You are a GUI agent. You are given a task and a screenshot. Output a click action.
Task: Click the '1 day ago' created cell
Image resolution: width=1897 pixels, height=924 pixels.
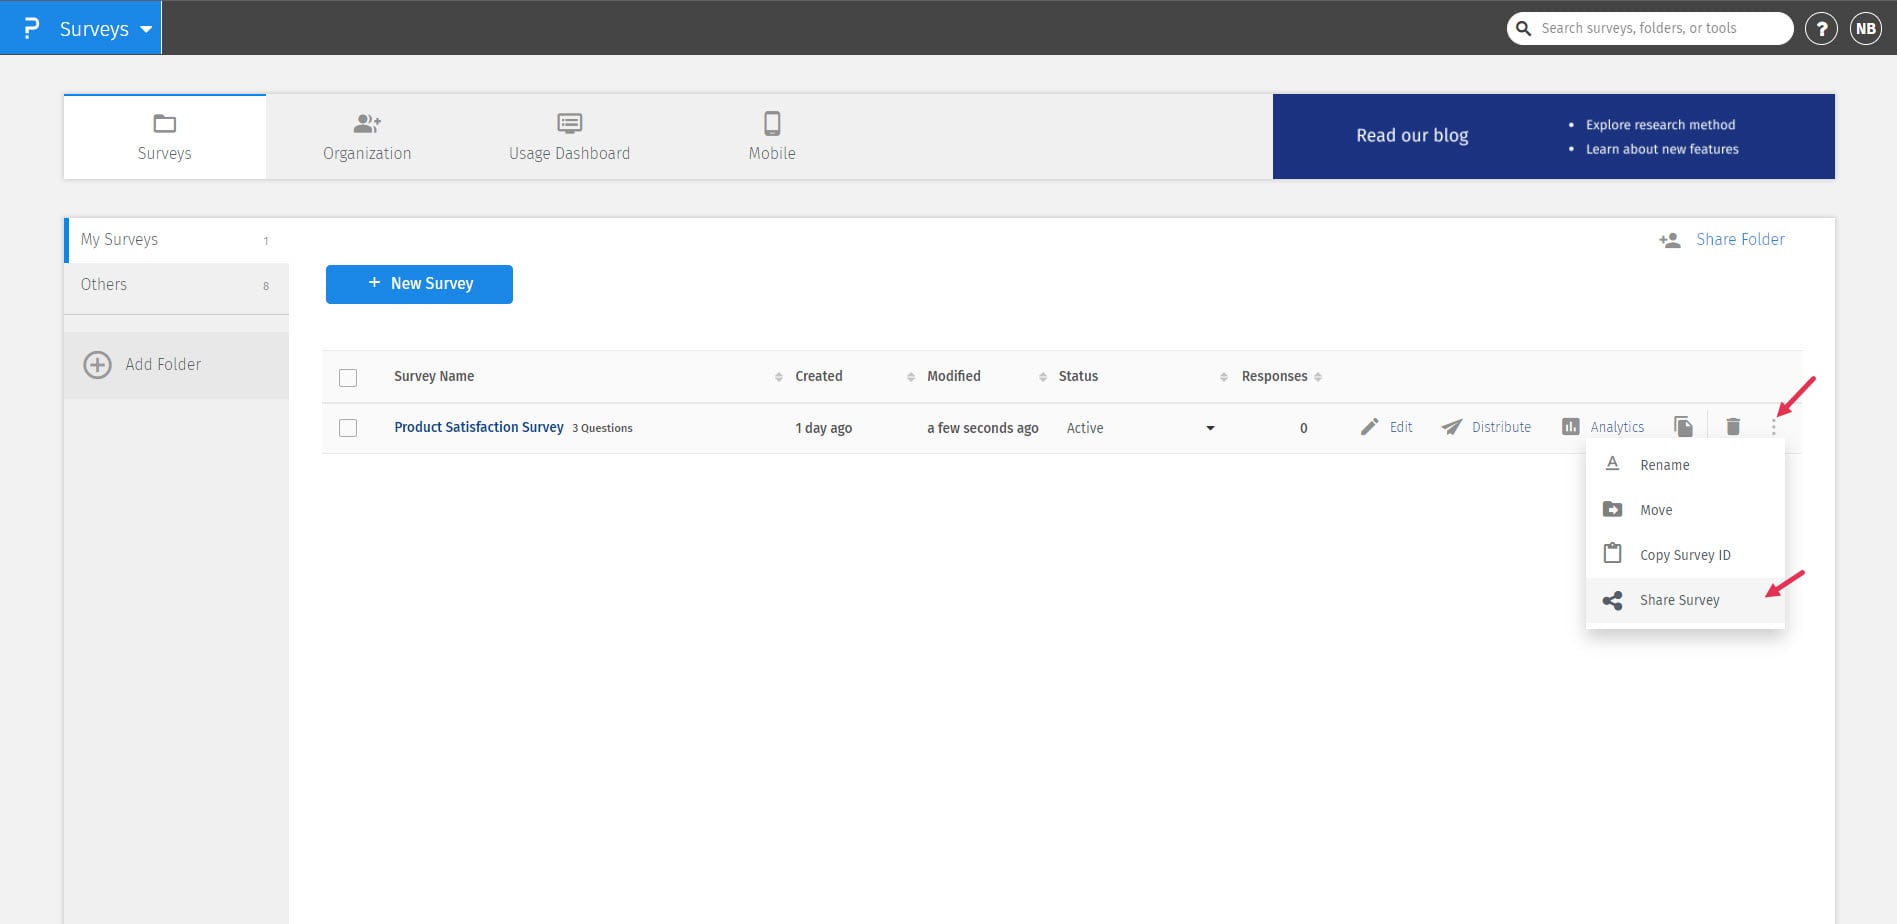coord(824,428)
